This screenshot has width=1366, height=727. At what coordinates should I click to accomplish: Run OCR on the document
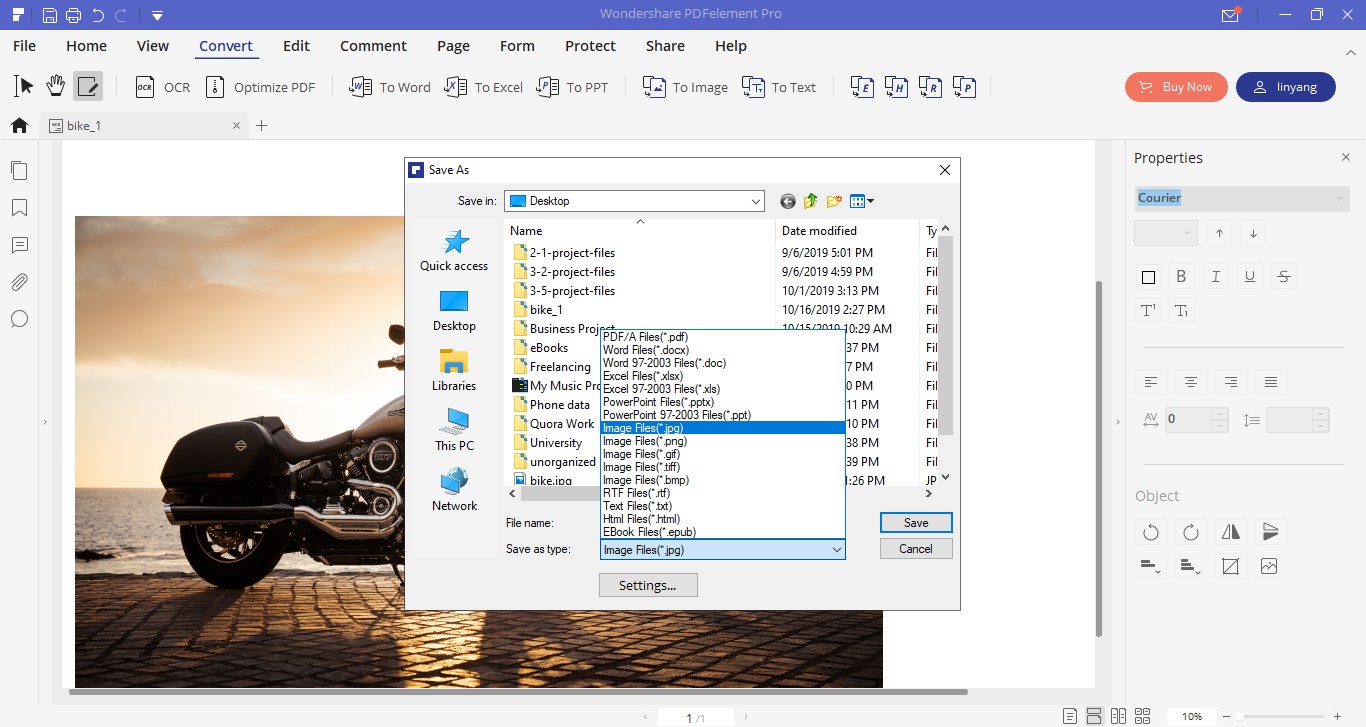coord(162,87)
